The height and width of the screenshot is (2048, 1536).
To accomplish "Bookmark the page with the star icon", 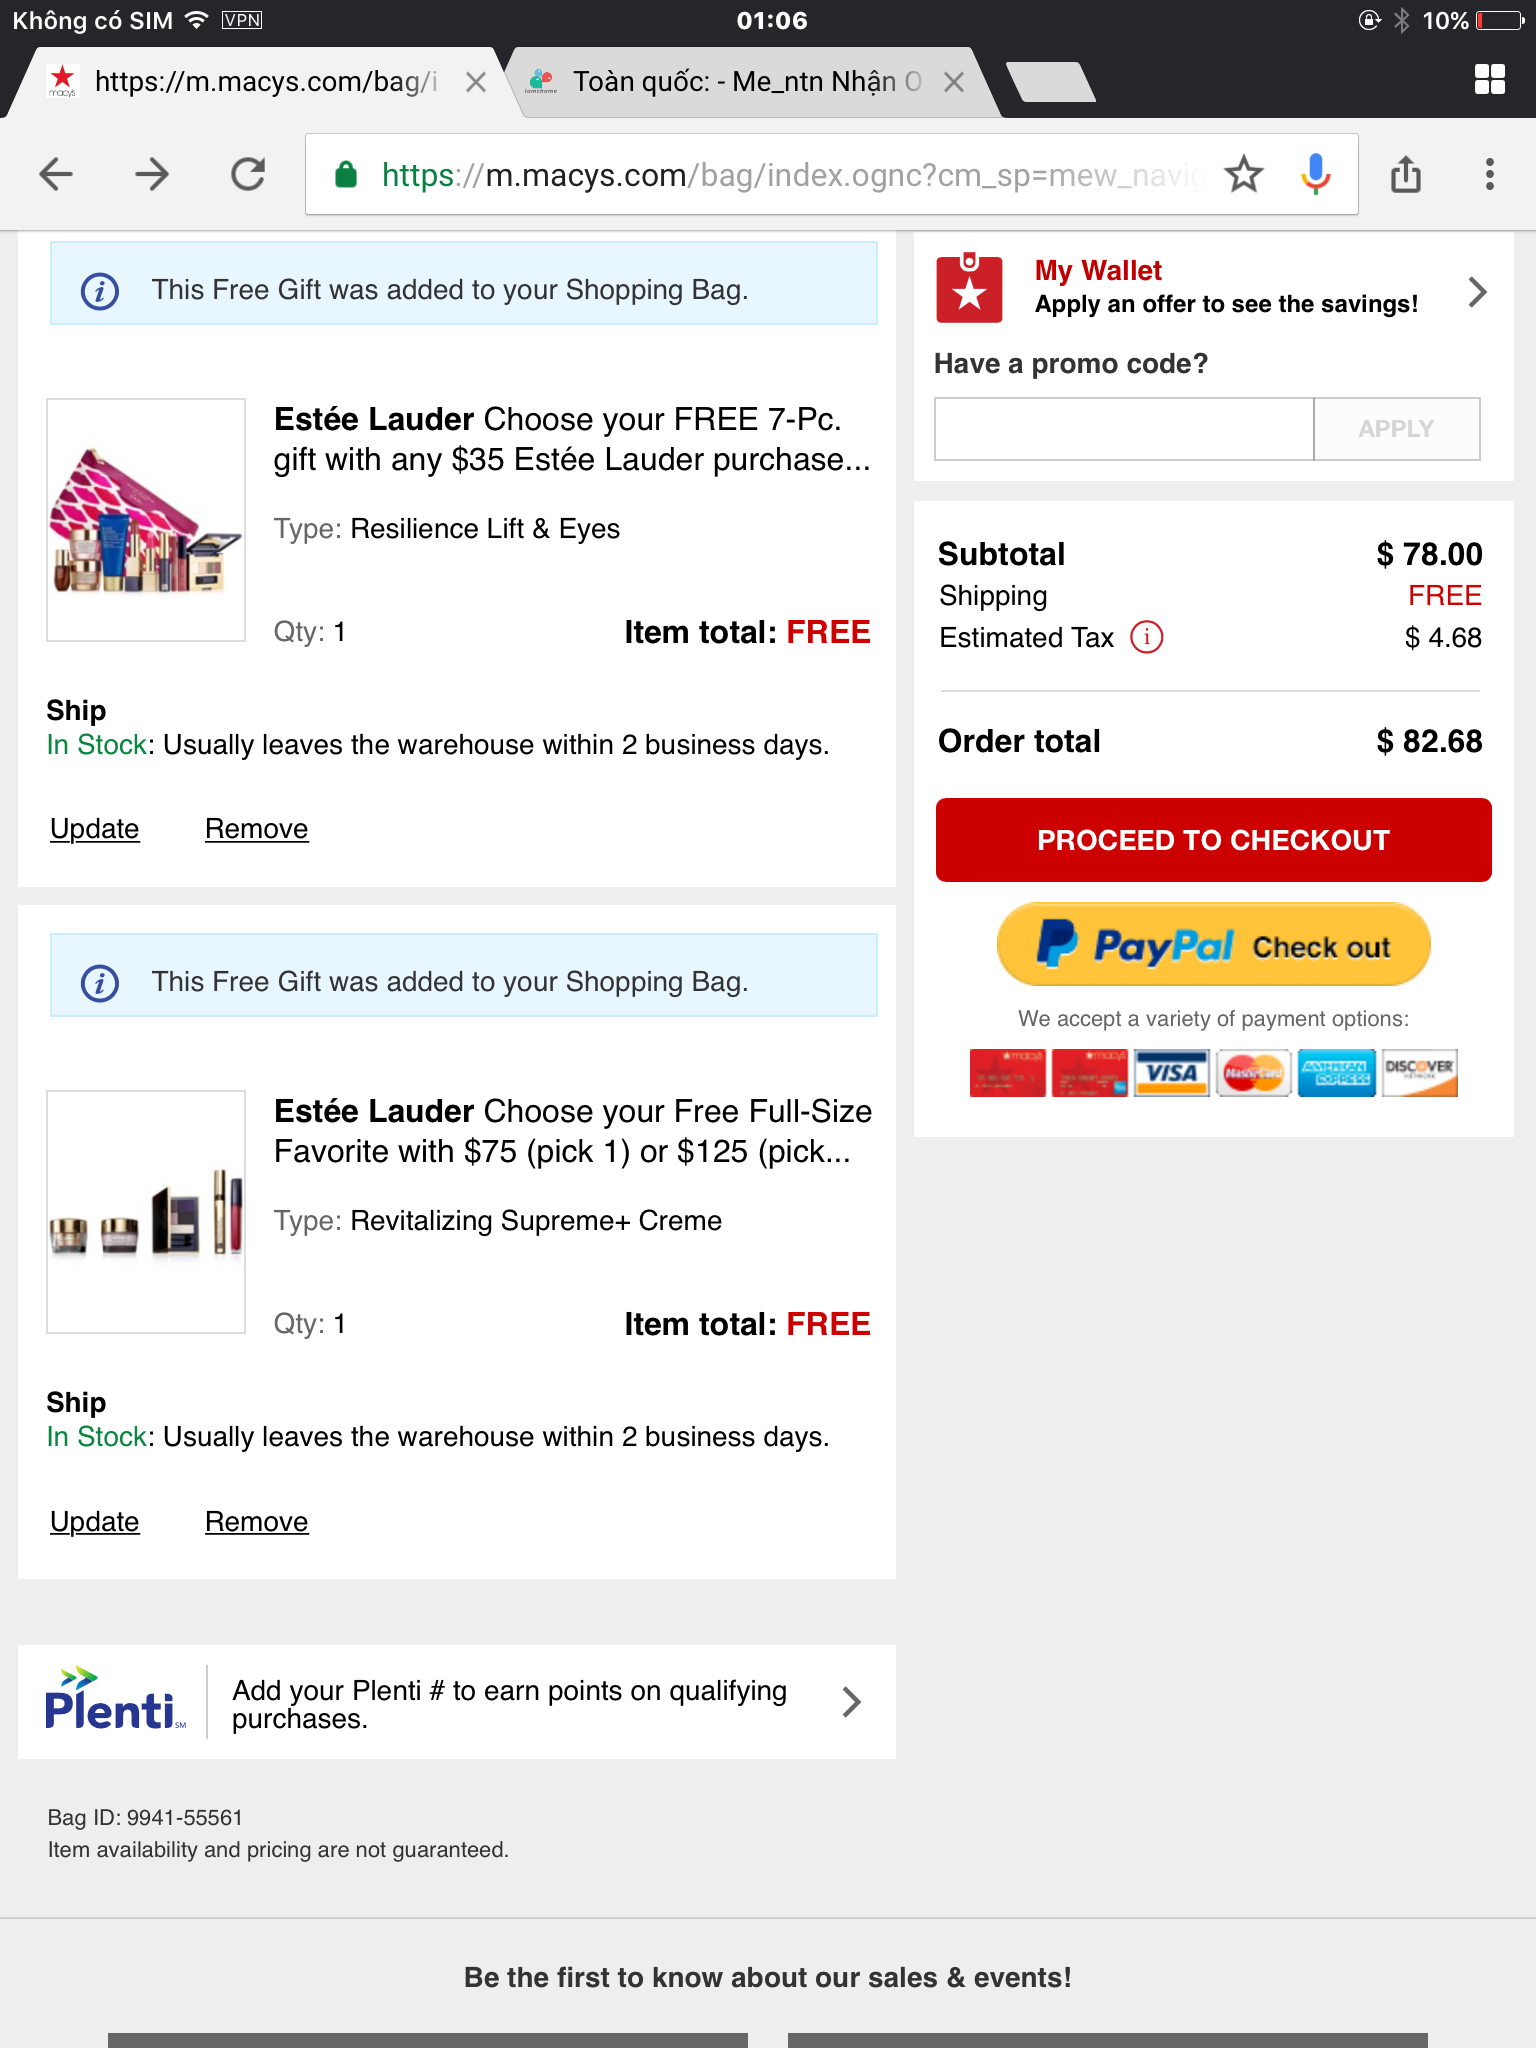I will [1244, 174].
